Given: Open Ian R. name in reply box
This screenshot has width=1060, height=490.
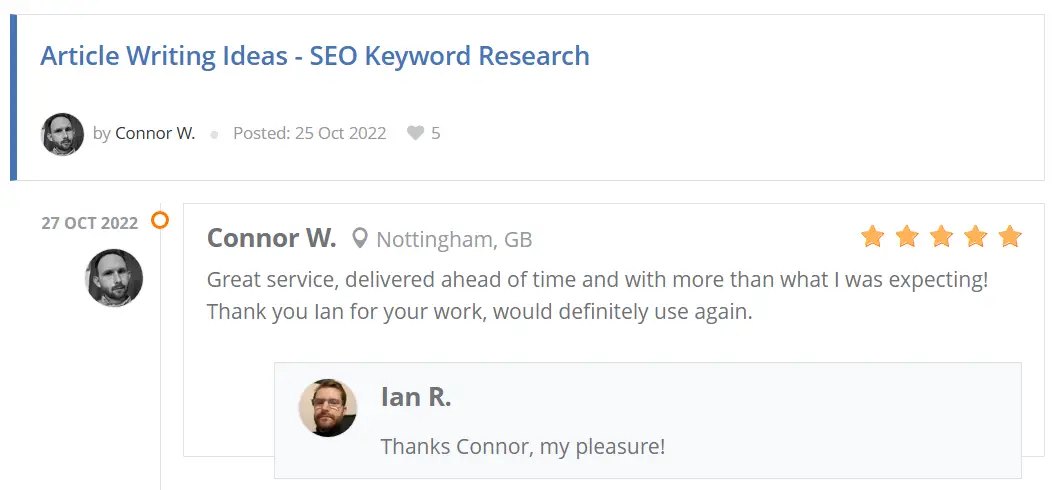Looking at the screenshot, I should pyautogui.click(x=416, y=397).
